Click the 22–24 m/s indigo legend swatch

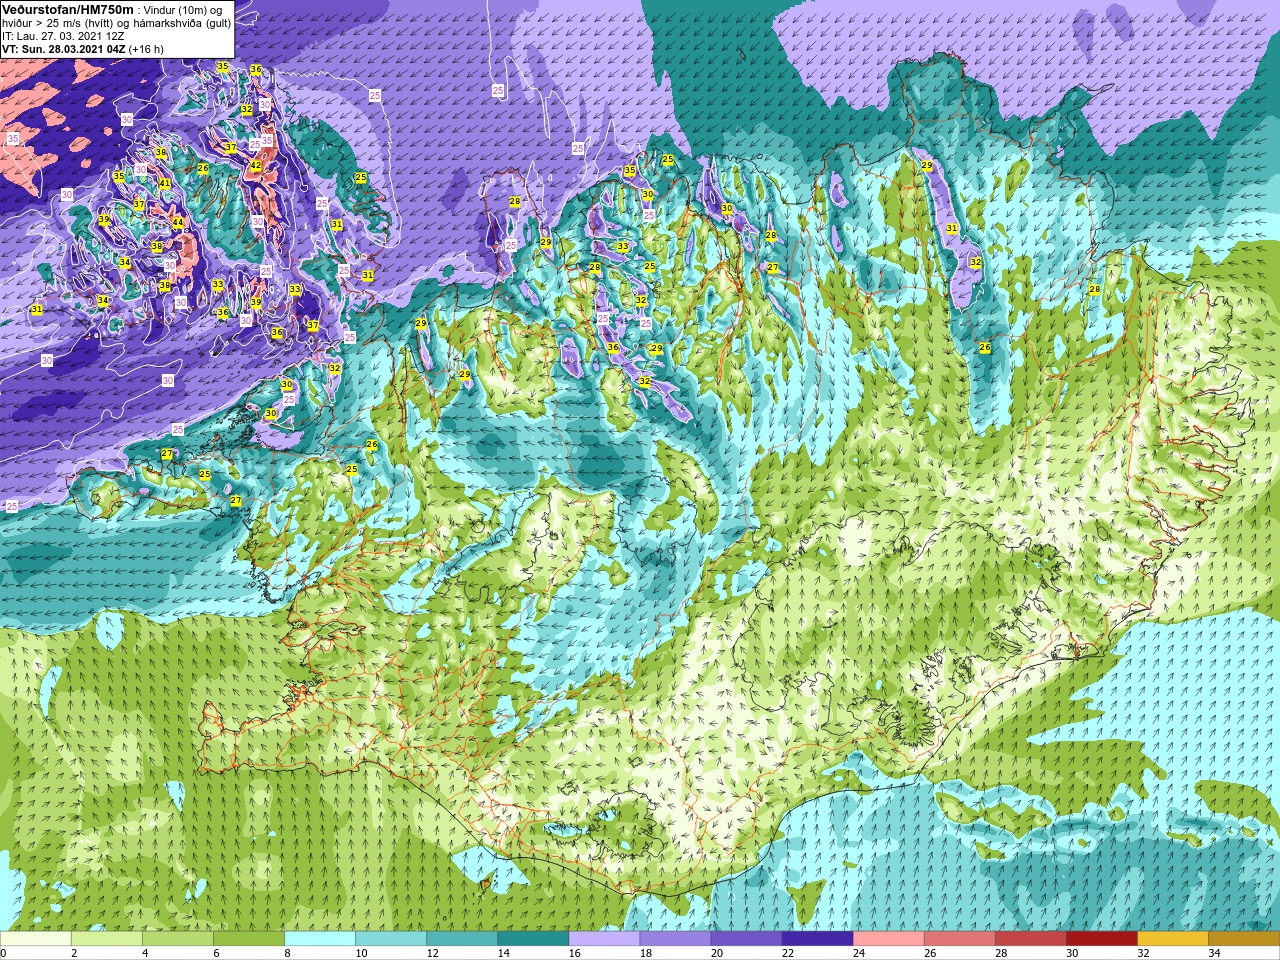tap(817, 939)
